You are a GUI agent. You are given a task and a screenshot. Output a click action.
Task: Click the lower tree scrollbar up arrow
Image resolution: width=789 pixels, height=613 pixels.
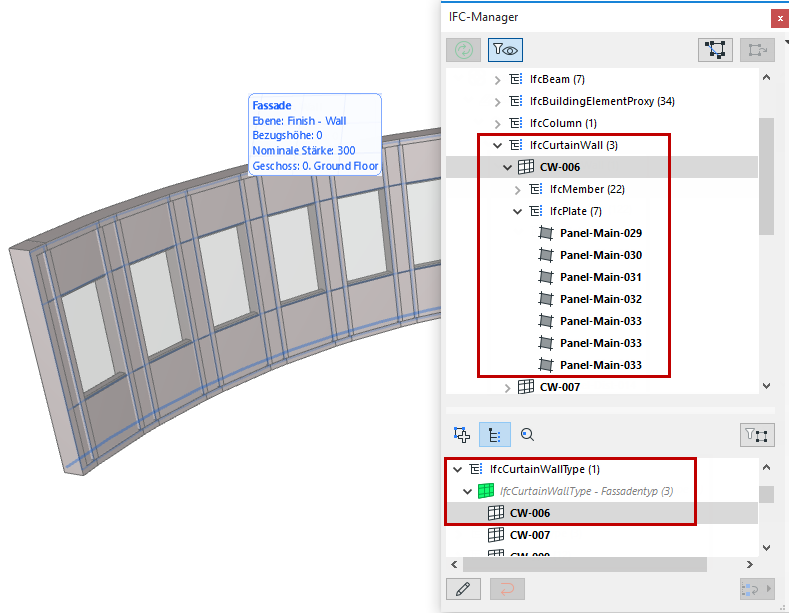(x=766, y=468)
